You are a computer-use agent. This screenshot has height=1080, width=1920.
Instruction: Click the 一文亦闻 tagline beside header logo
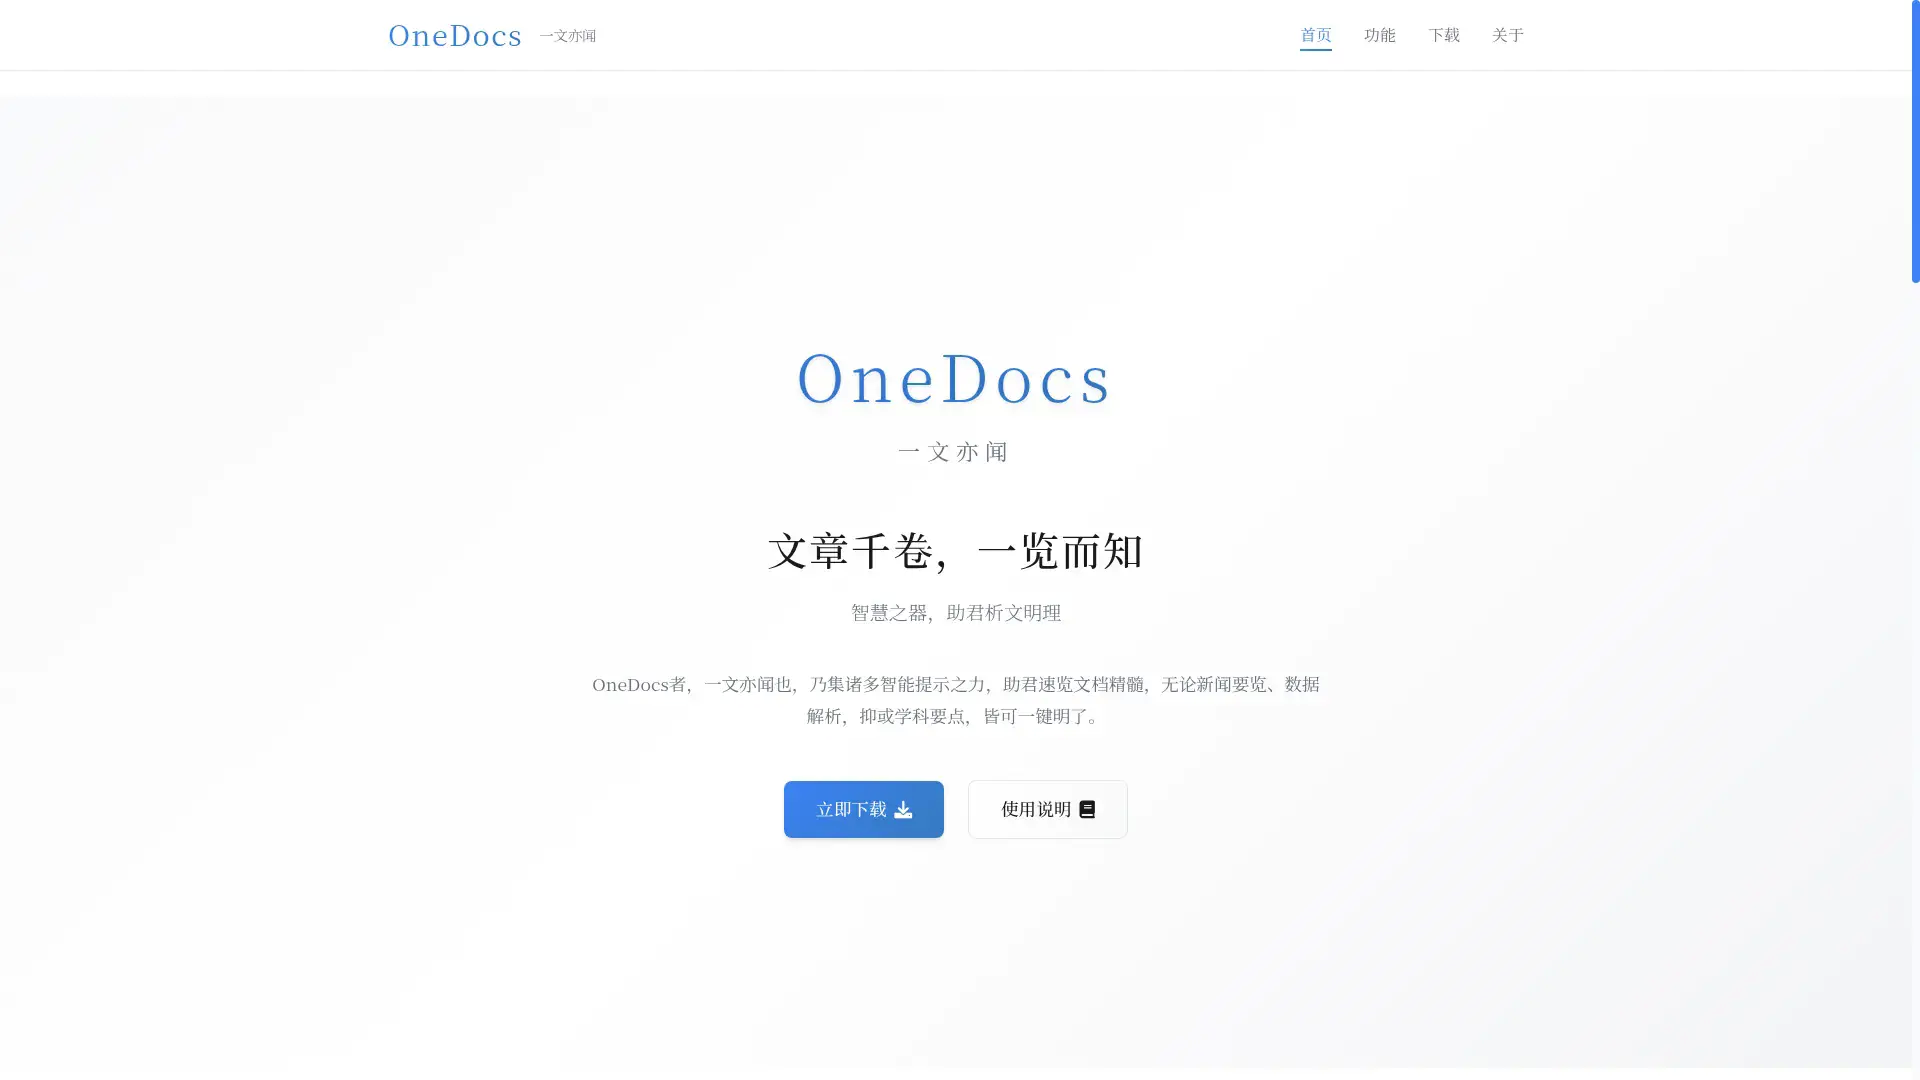coord(567,36)
